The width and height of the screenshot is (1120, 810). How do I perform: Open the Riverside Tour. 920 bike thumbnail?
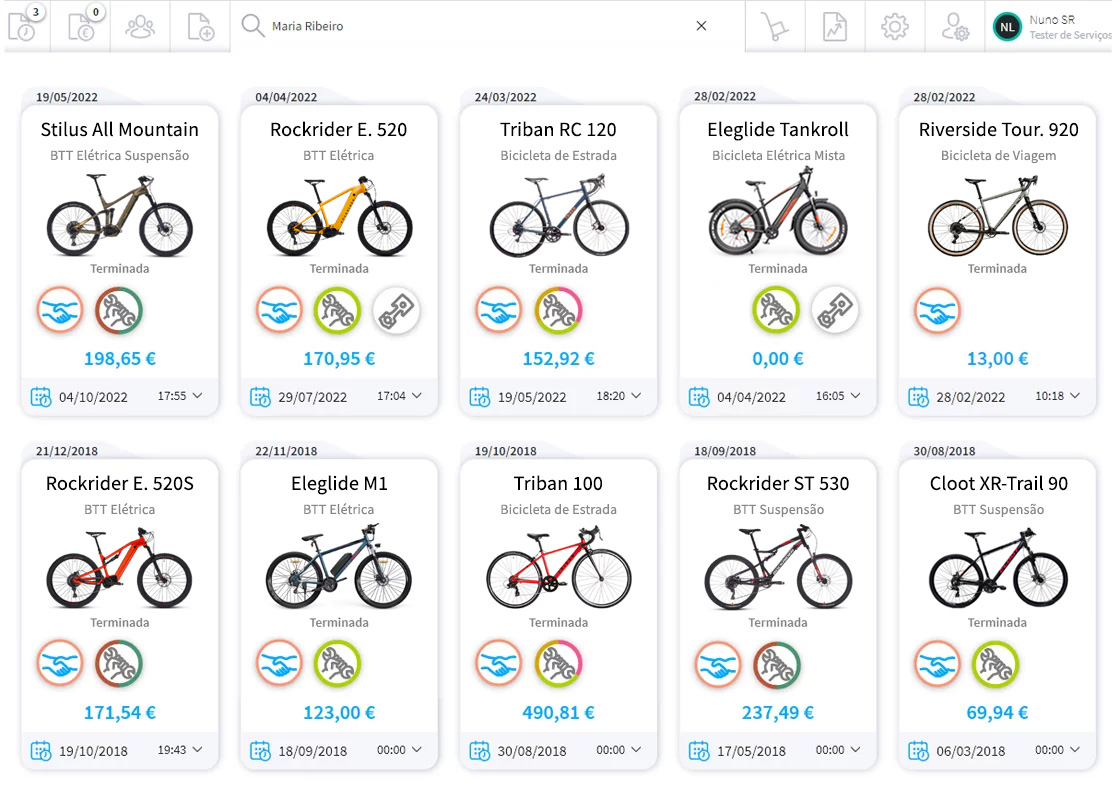(997, 215)
